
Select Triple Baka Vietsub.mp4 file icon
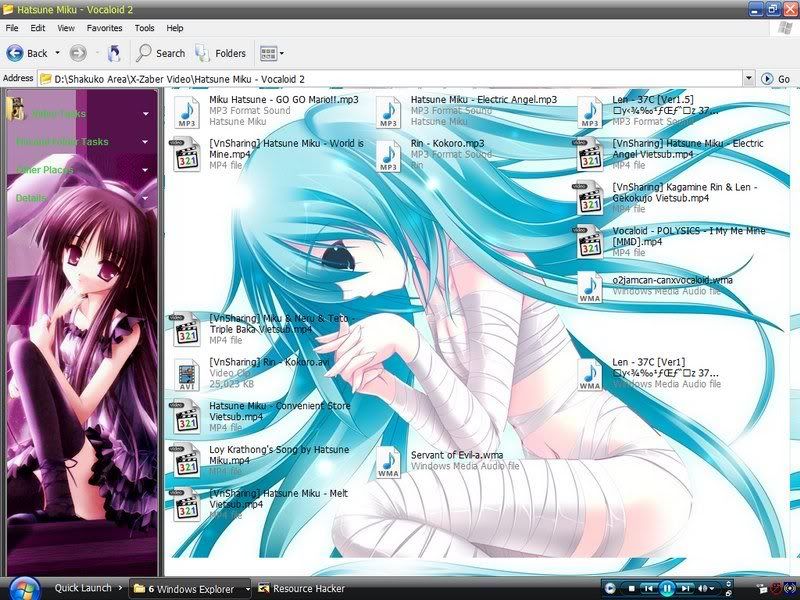coord(187,330)
